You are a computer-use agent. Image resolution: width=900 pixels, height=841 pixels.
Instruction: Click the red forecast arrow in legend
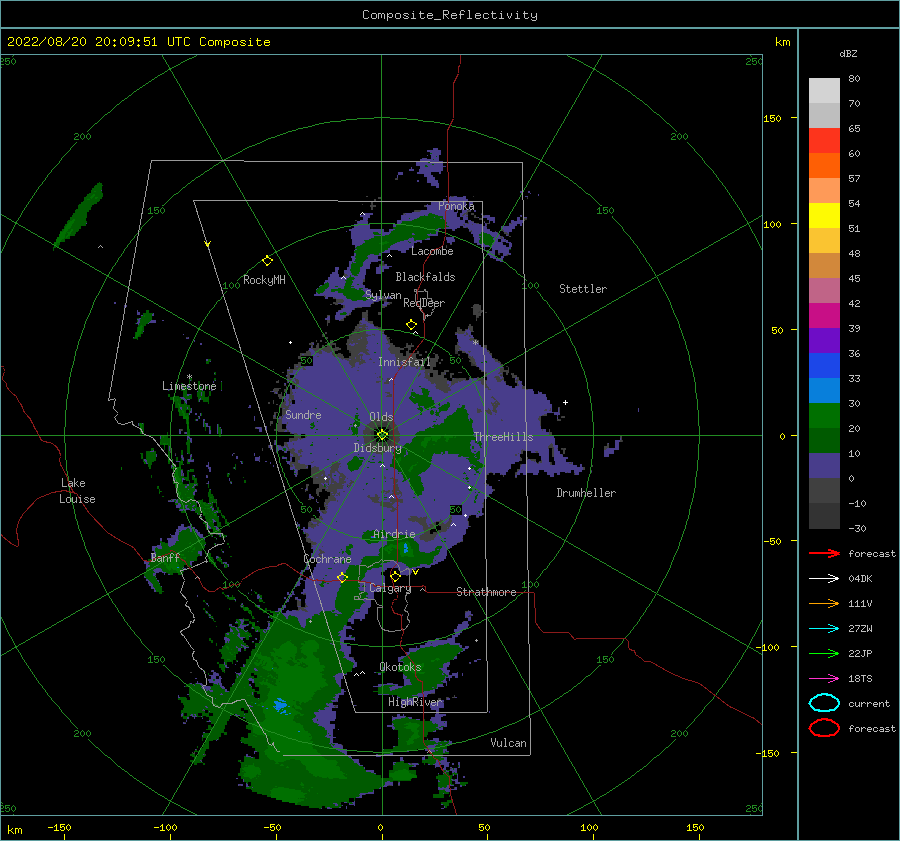pos(824,553)
